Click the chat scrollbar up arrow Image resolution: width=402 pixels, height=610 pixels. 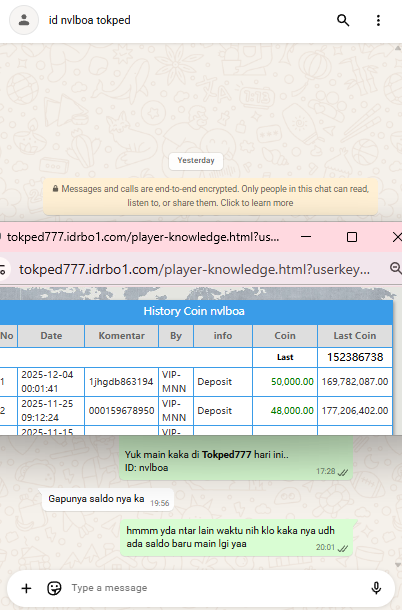(x=398, y=49)
